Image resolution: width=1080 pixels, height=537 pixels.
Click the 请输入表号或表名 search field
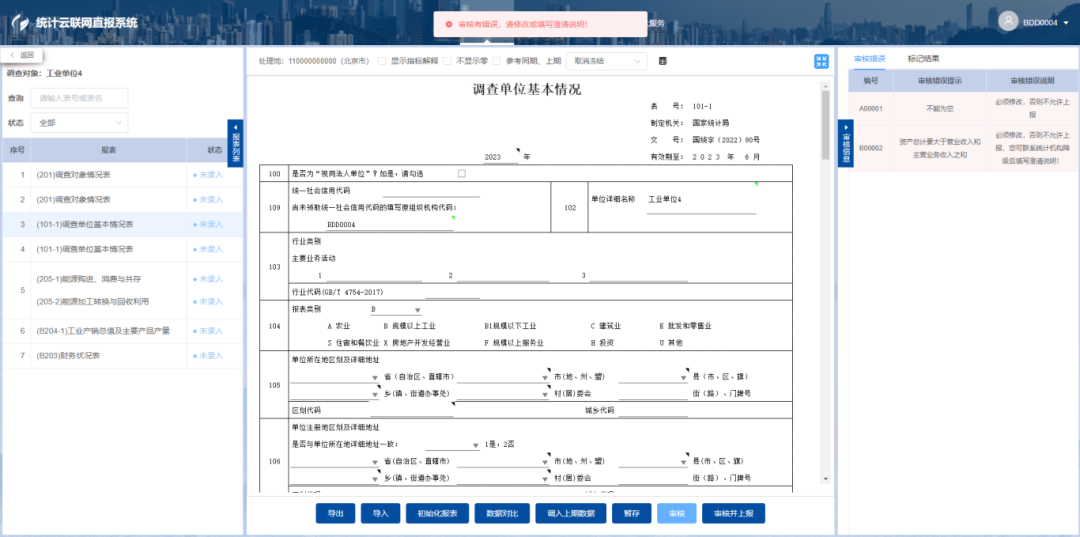pyautogui.click(x=79, y=98)
